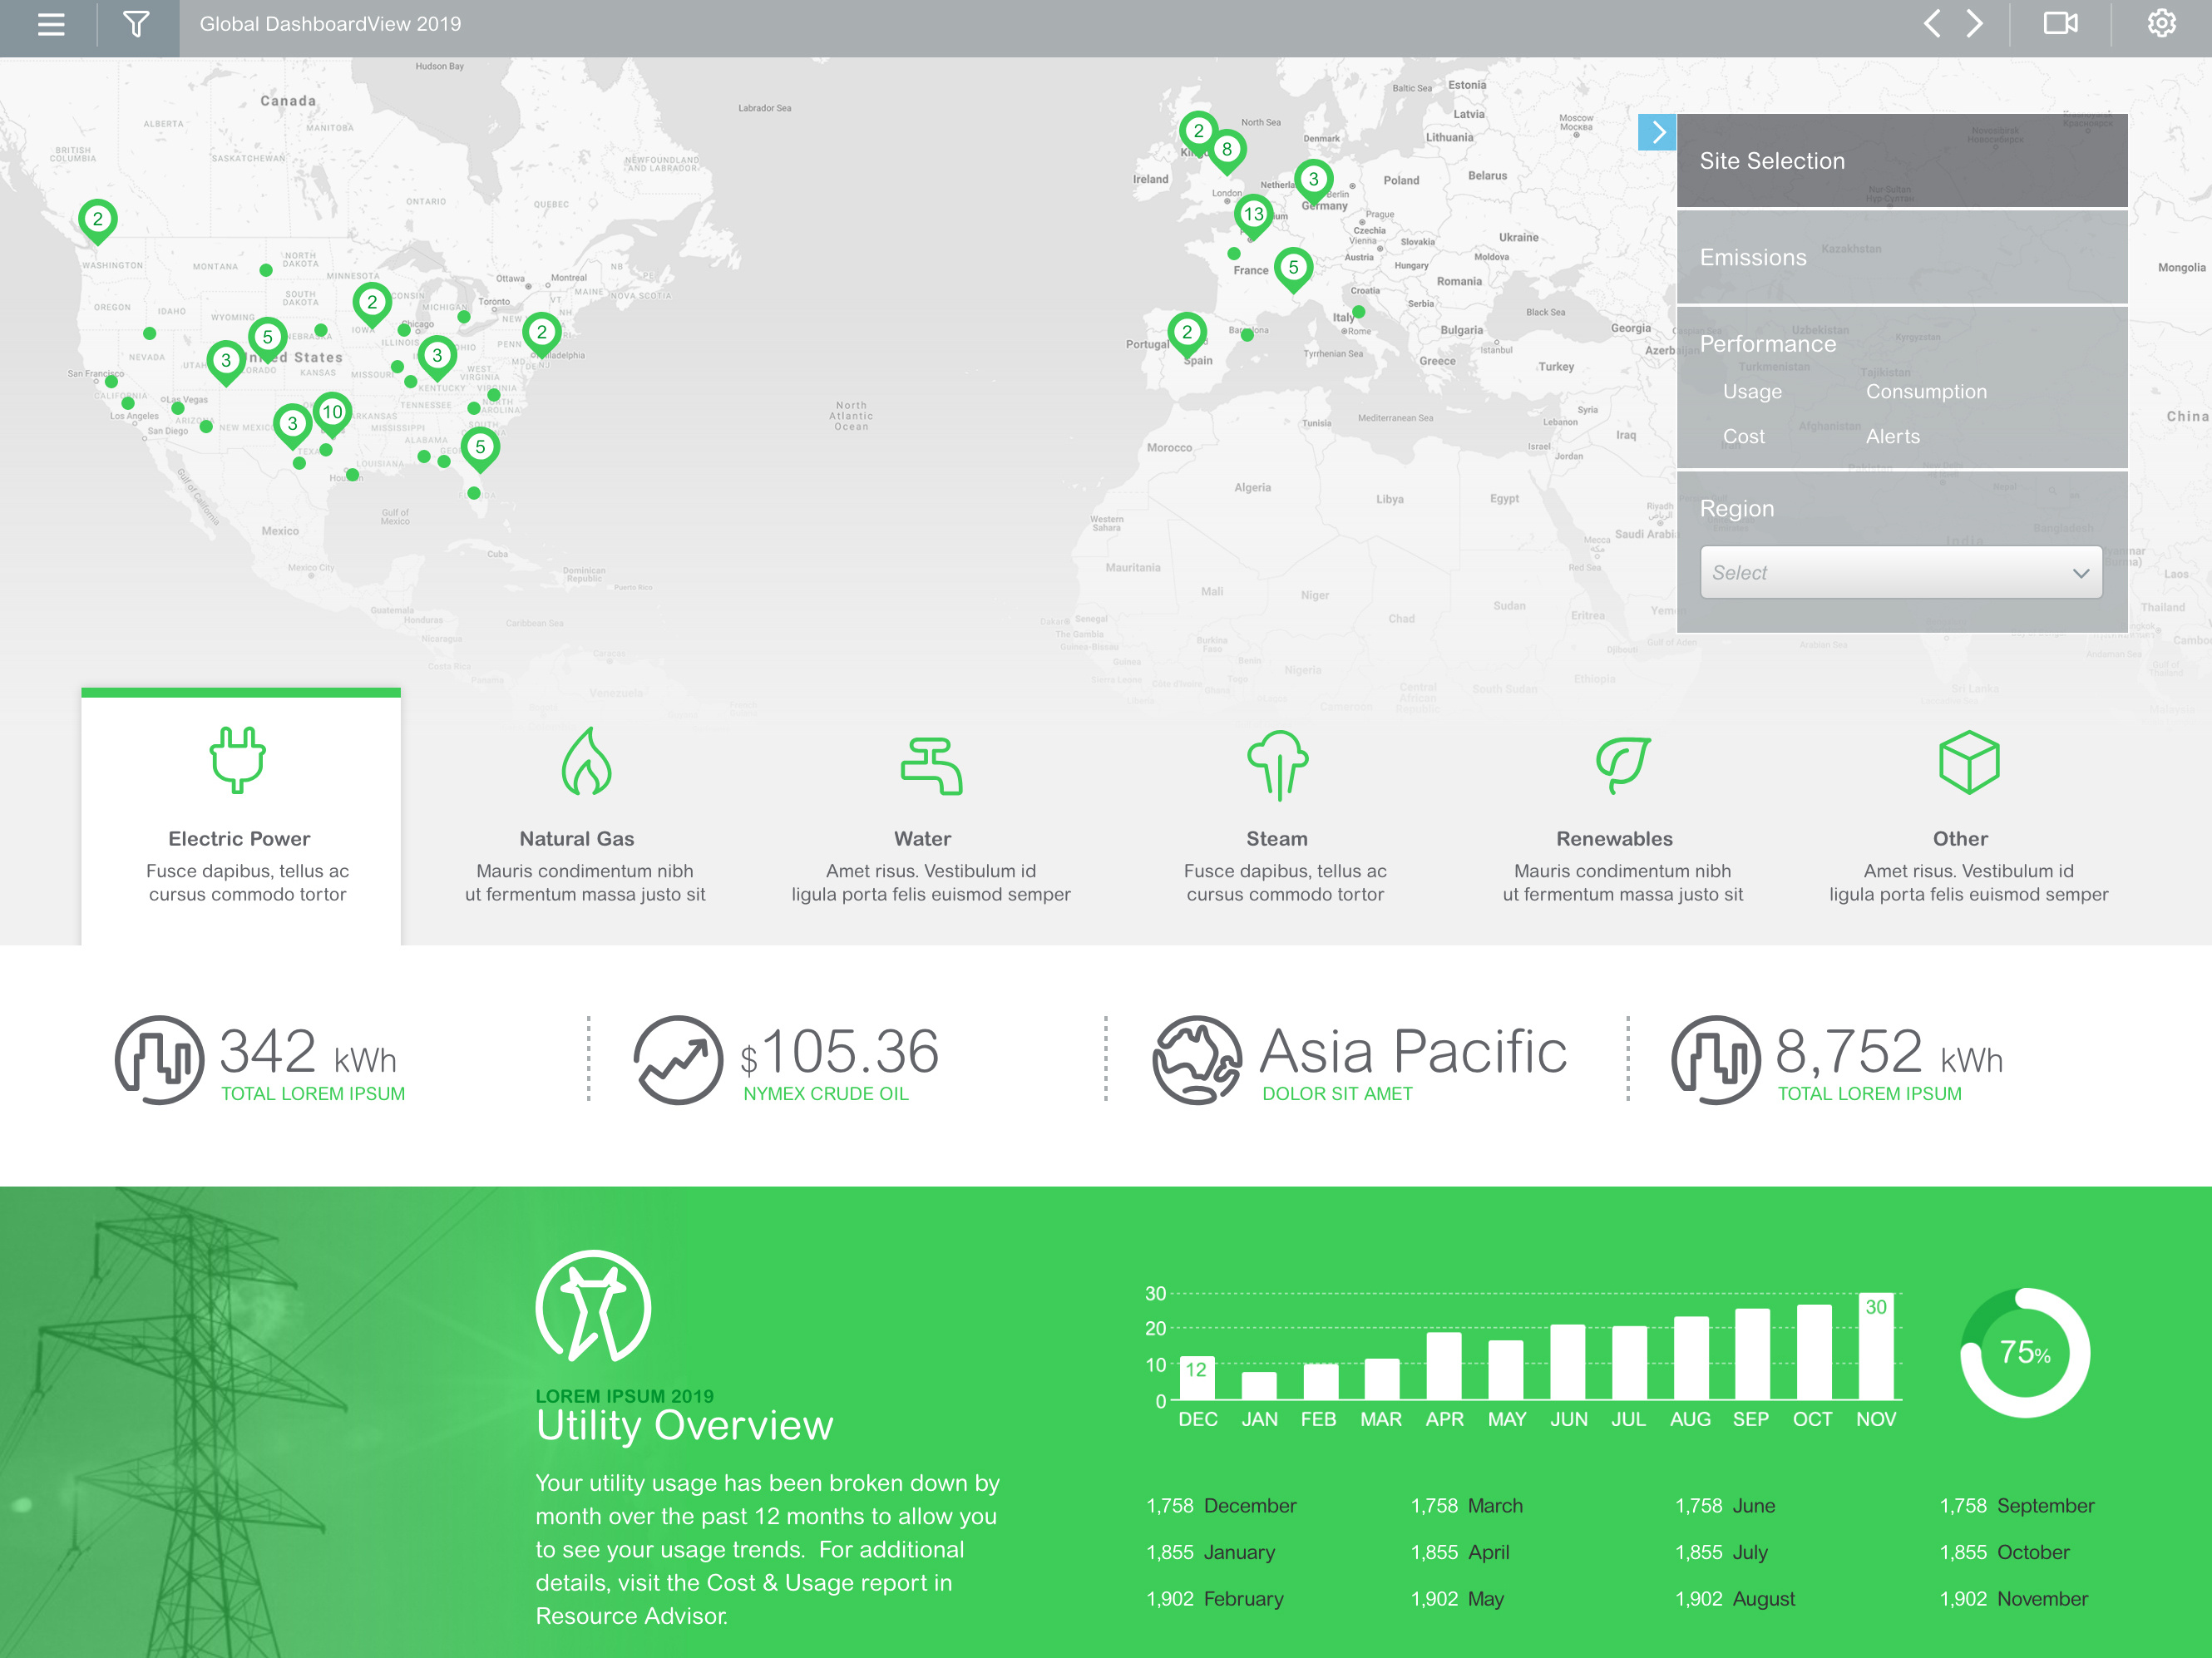Select the Water faucet icon
Image resolution: width=2212 pixels, height=1658 pixels.
tap(931, 765)
